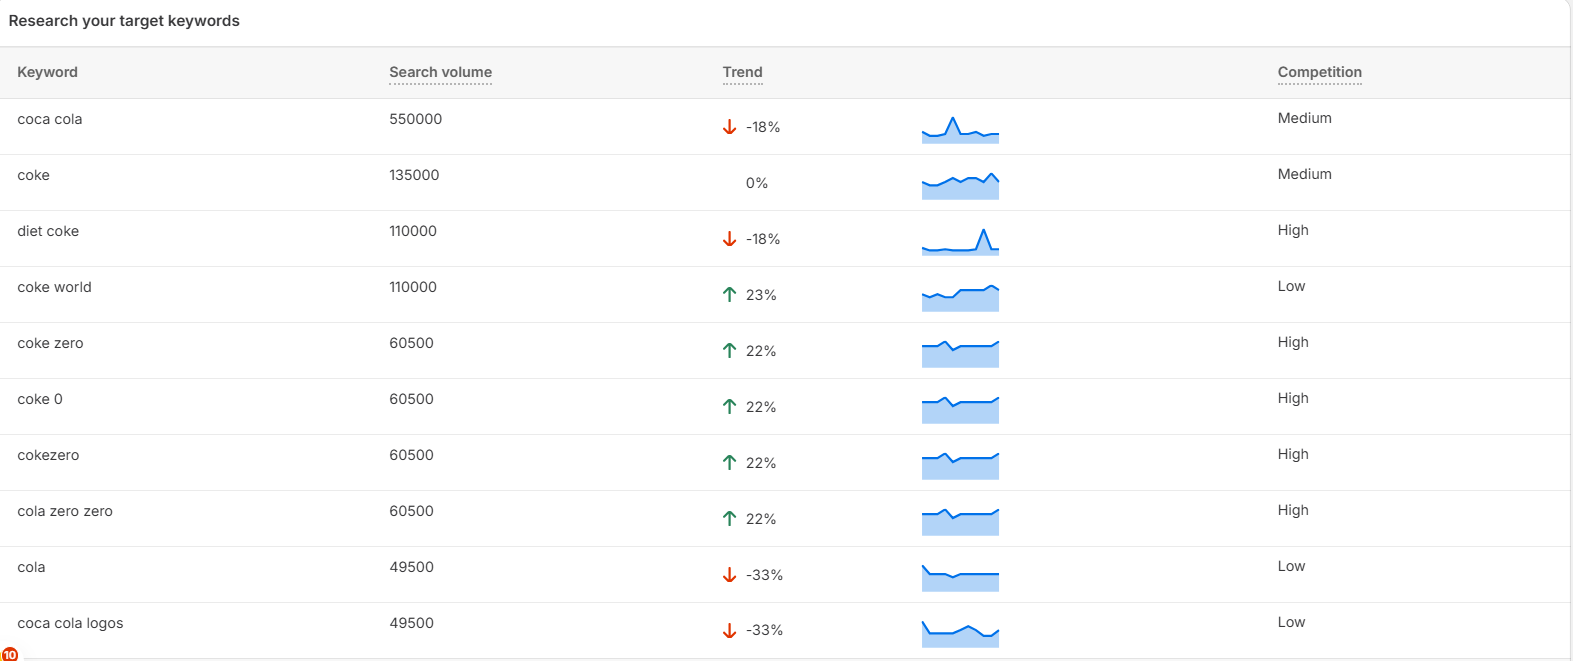Open the coke world trend sparkline chart
Screen dimensions: 1573x661
[960, 297]
